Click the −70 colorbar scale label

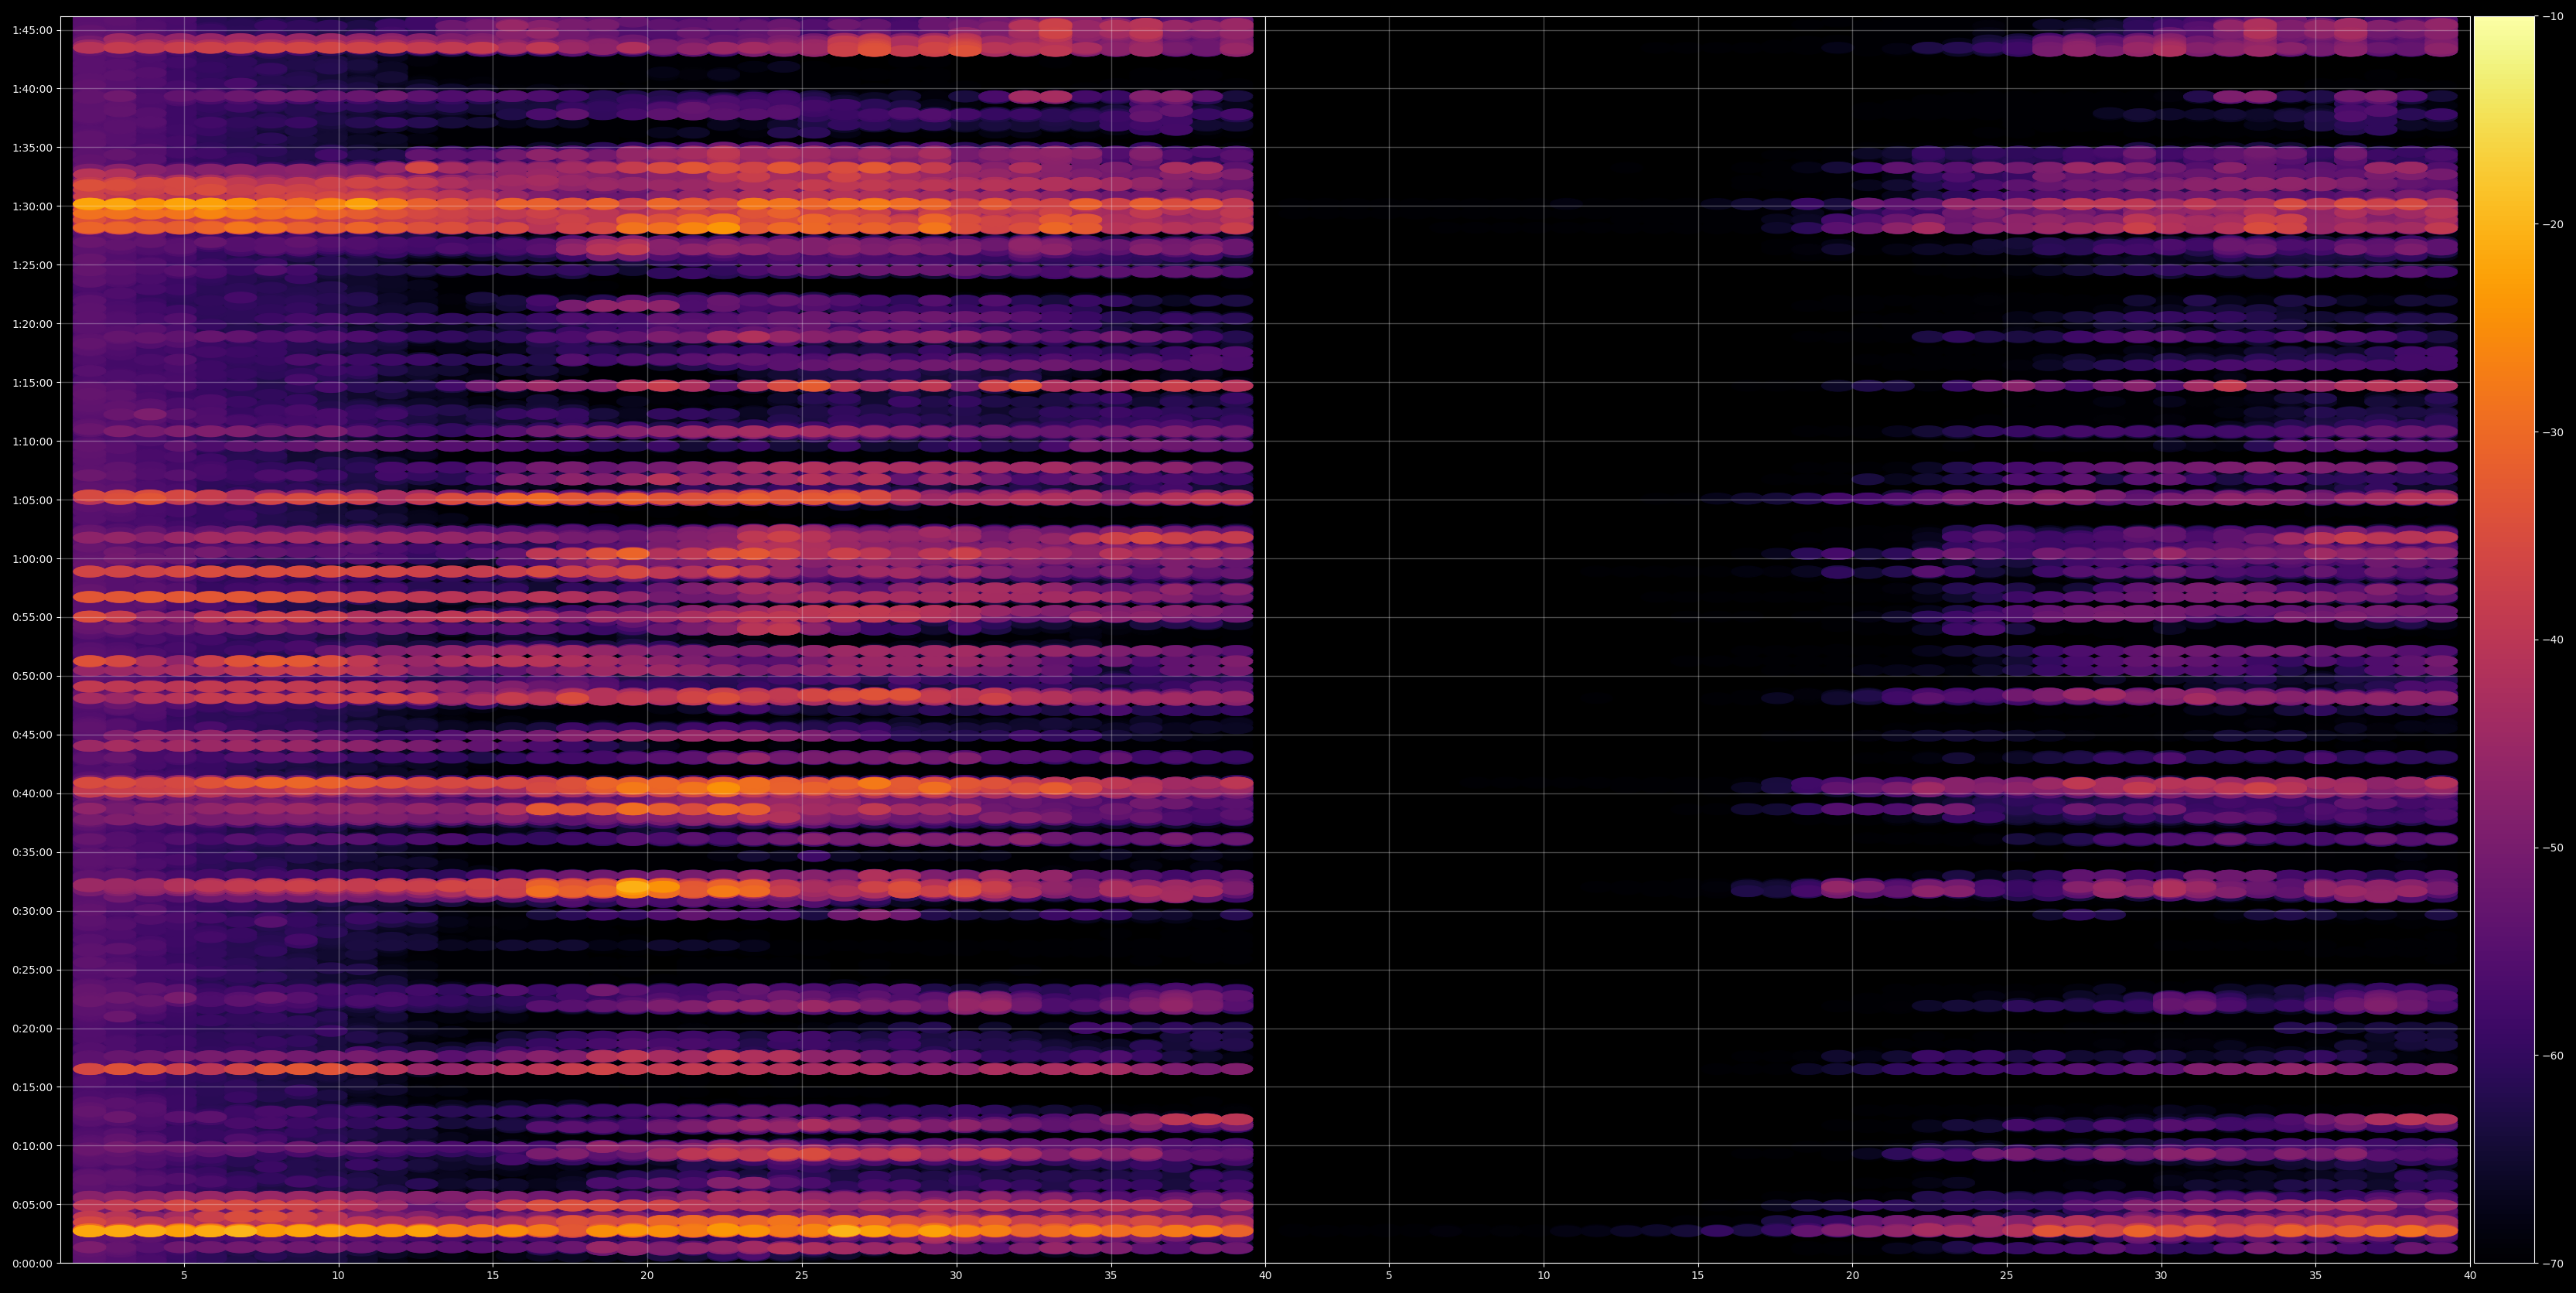(x=2553, y=1263)
